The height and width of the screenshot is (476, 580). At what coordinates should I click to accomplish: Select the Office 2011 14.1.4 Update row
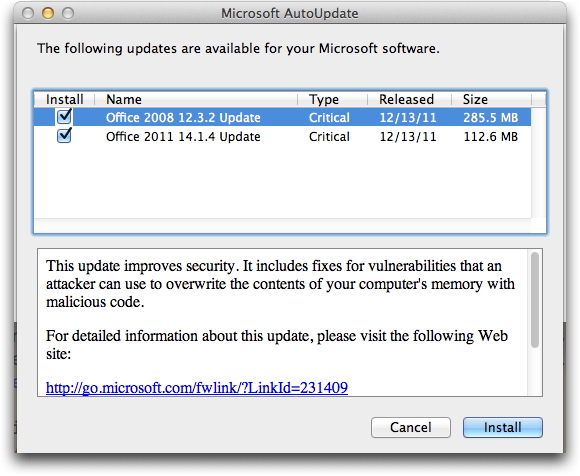point(283,136)
